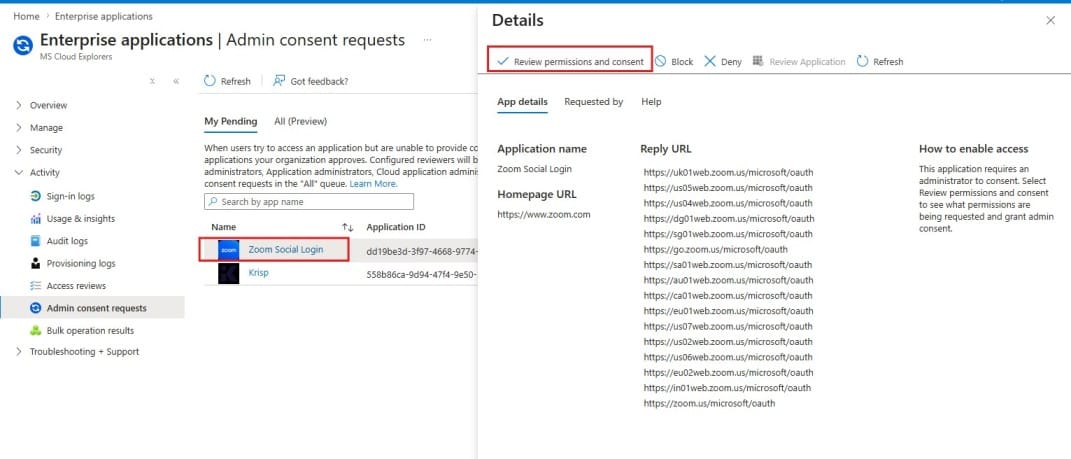Click https://go.zoom.us/microsoft/oauth reply URL
The image size is (1071, 459).
(715, 249)
